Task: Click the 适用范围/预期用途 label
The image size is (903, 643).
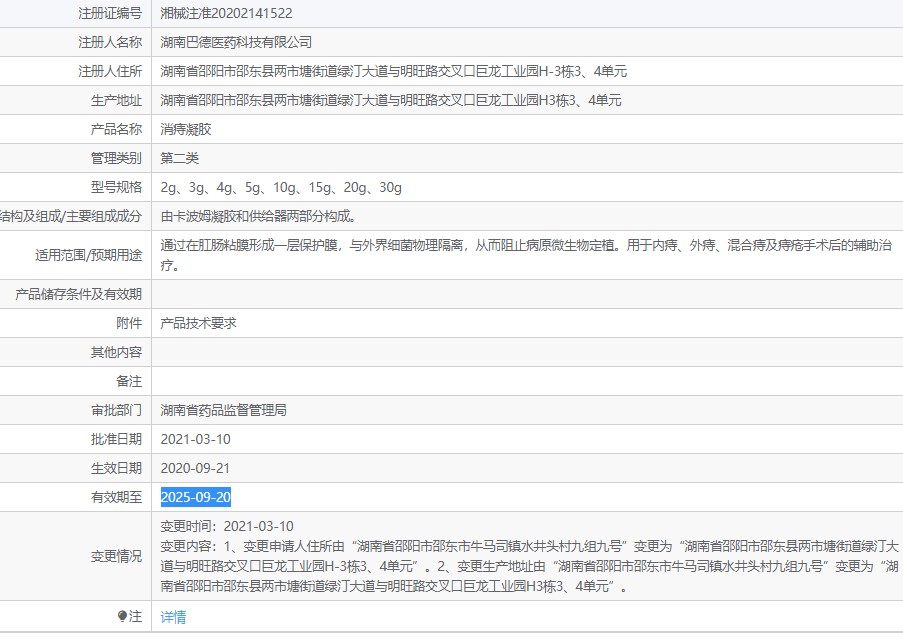Action: coord(89,255)
